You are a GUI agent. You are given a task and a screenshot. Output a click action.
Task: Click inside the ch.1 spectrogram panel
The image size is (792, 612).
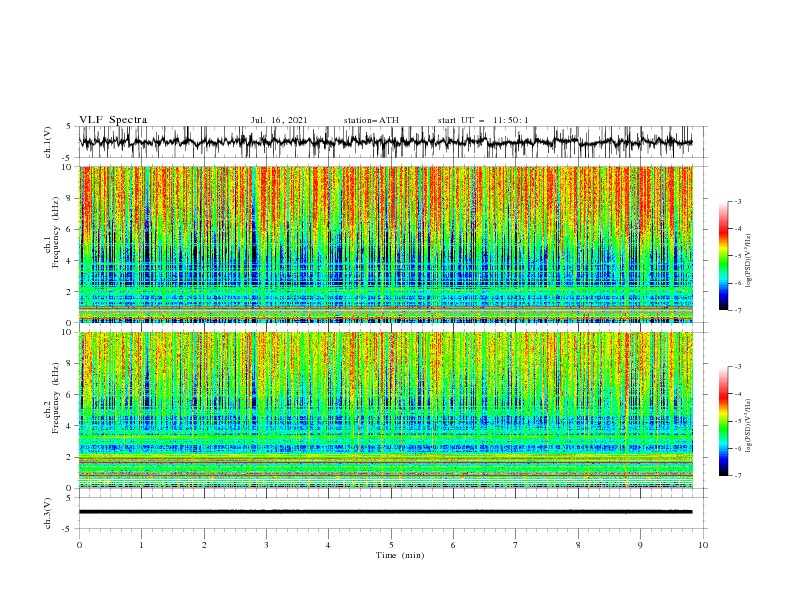tap(386, 244)
